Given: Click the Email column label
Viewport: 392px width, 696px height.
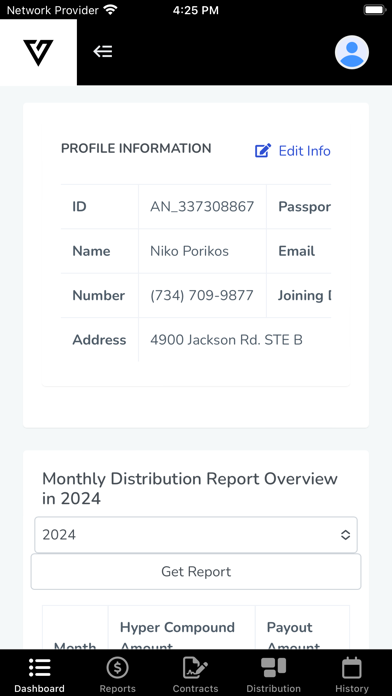Looking at the screenshot, I should point(297,251).
